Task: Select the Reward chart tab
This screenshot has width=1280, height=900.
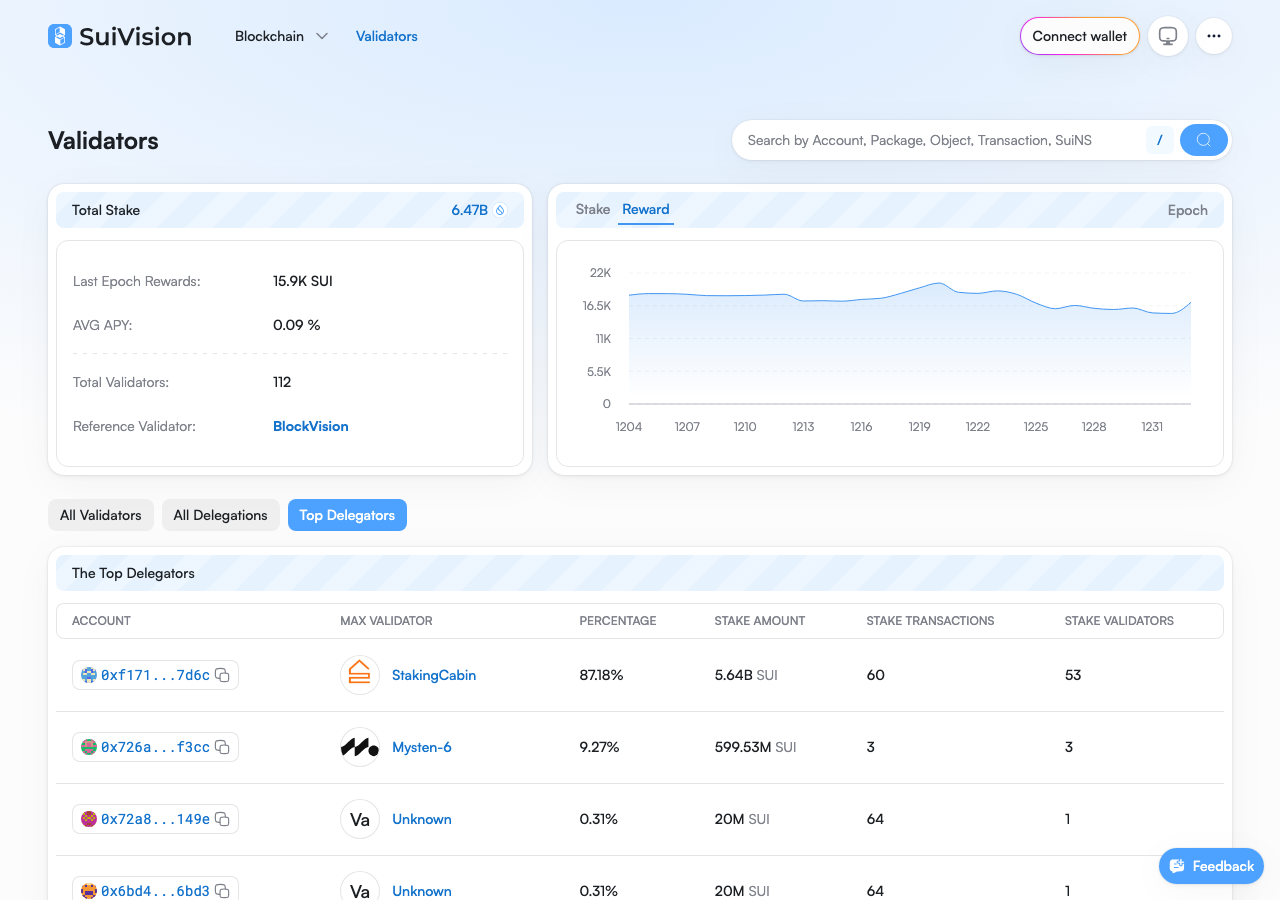Action: tap(646, 209)
